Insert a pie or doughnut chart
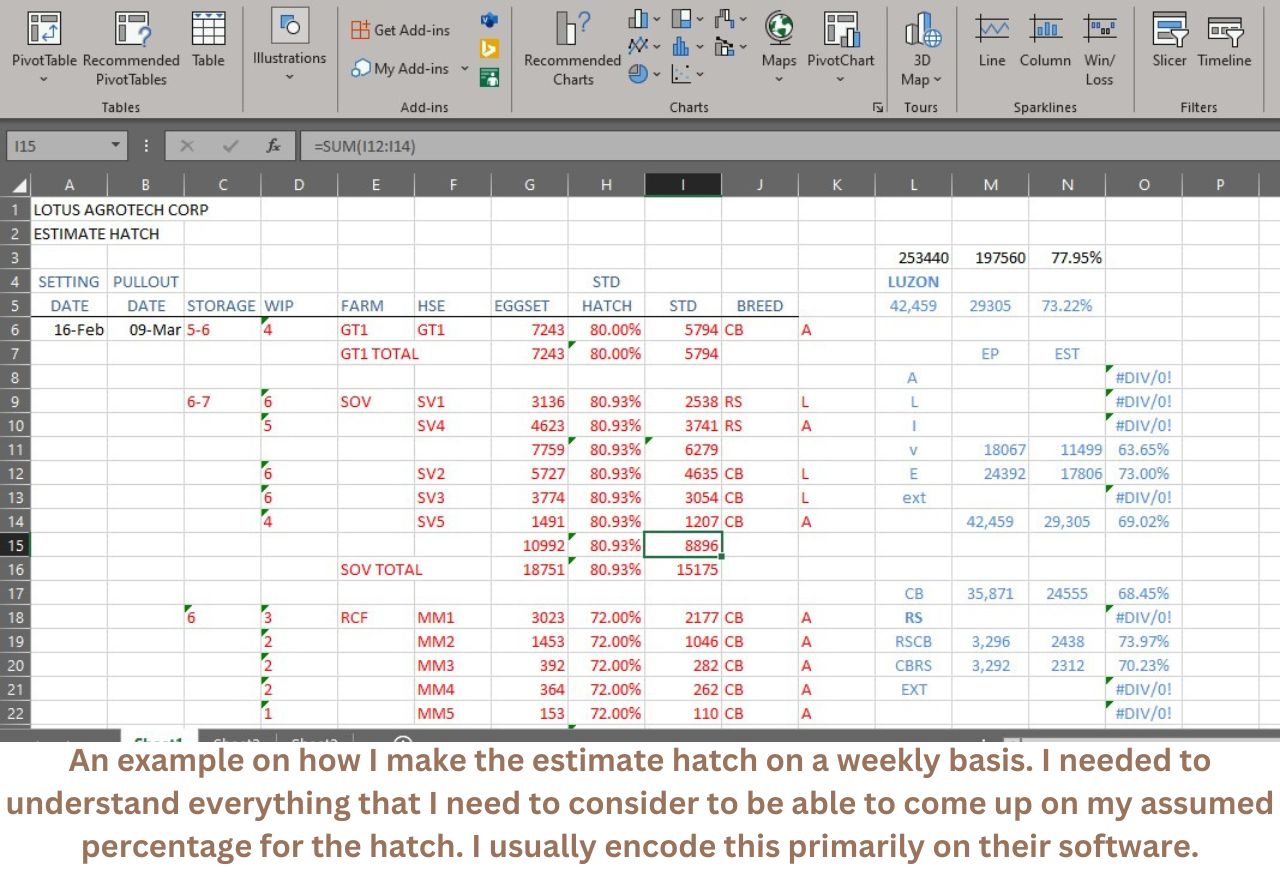Screen dimensions: 1280x885 tap(638, 73)
